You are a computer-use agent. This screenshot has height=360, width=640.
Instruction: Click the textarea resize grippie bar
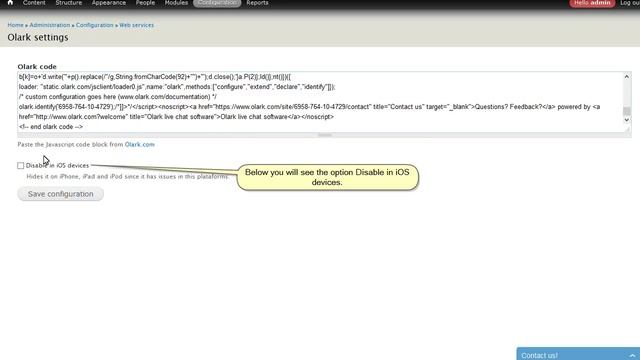click(x=324, y=135)
